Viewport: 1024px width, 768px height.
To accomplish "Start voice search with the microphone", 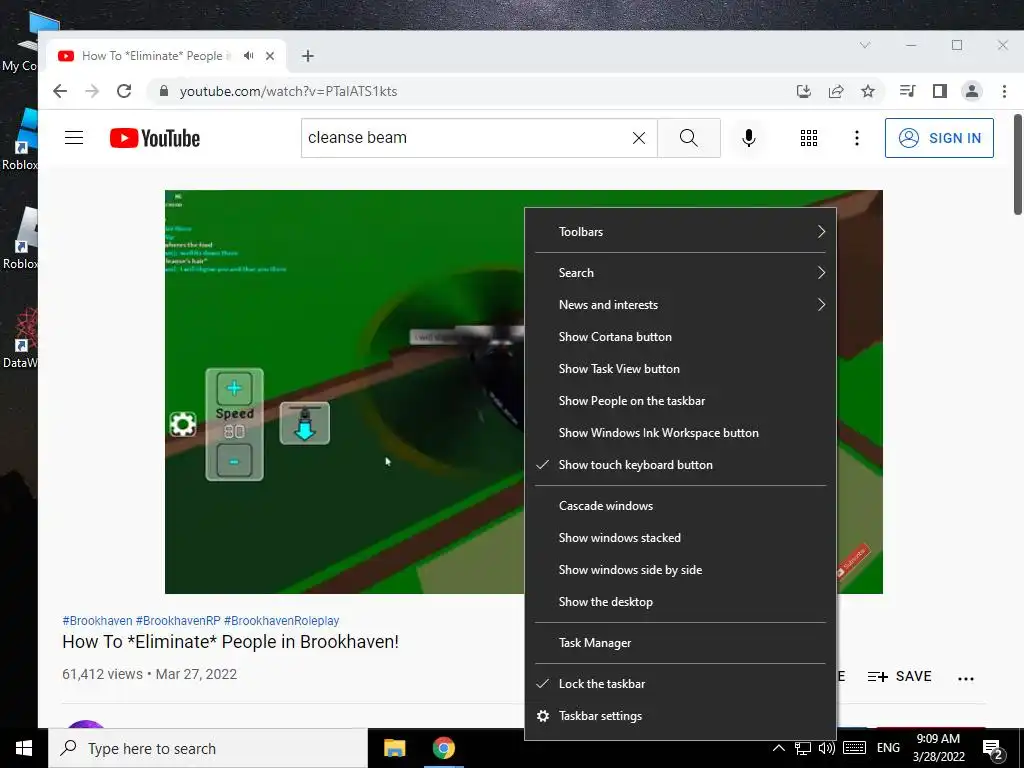I will point(748,138).
